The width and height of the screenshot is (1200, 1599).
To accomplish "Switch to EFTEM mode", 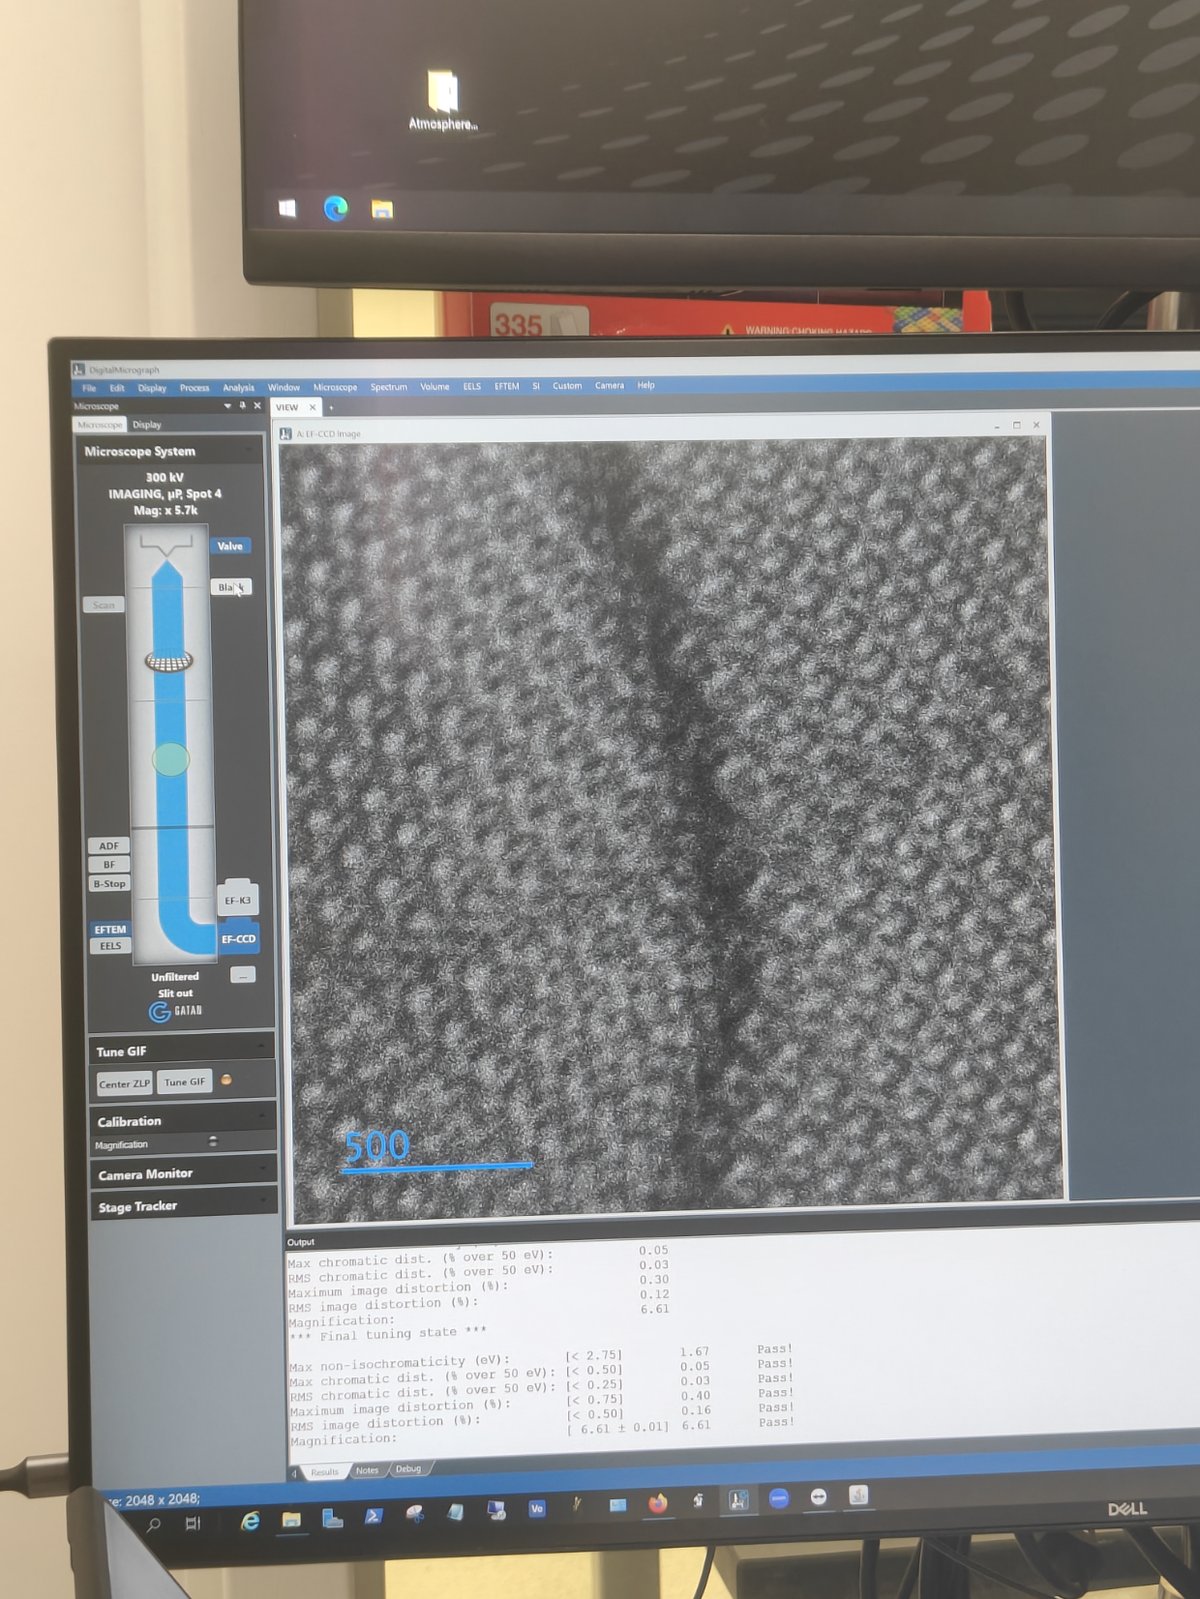I will click(x=110, y=930).
